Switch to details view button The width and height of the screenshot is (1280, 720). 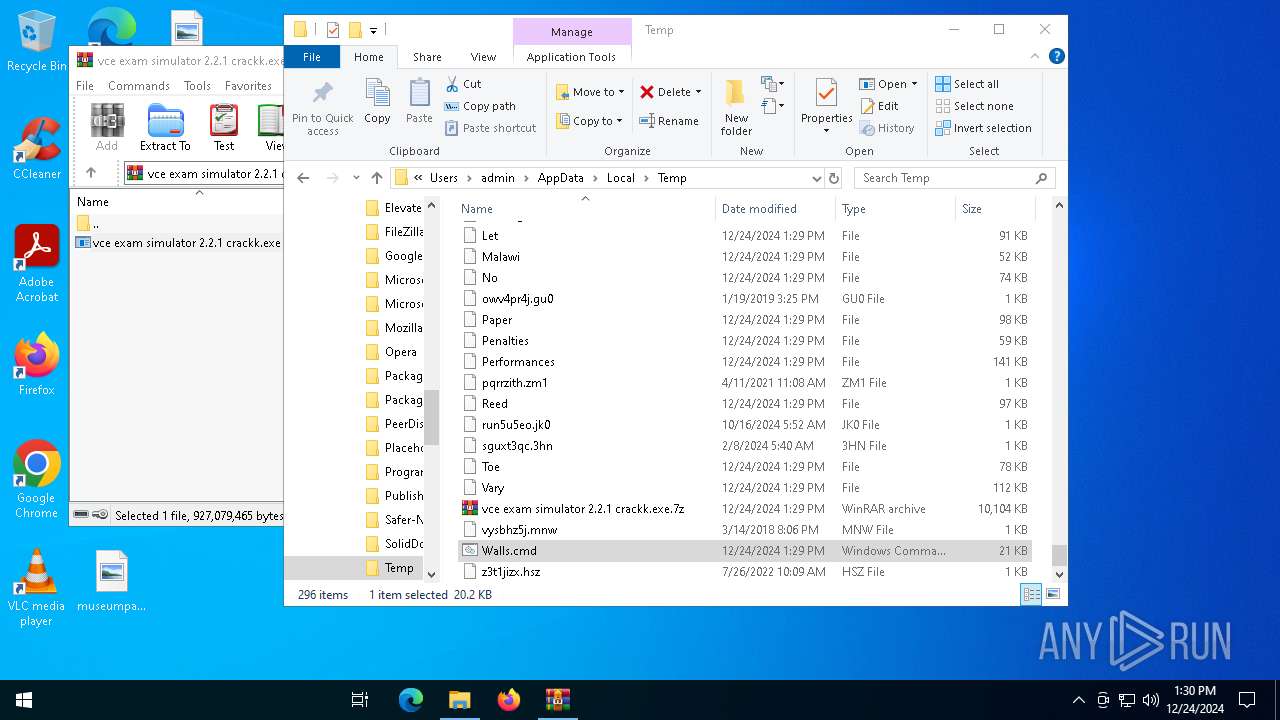tap(1031, 594)
